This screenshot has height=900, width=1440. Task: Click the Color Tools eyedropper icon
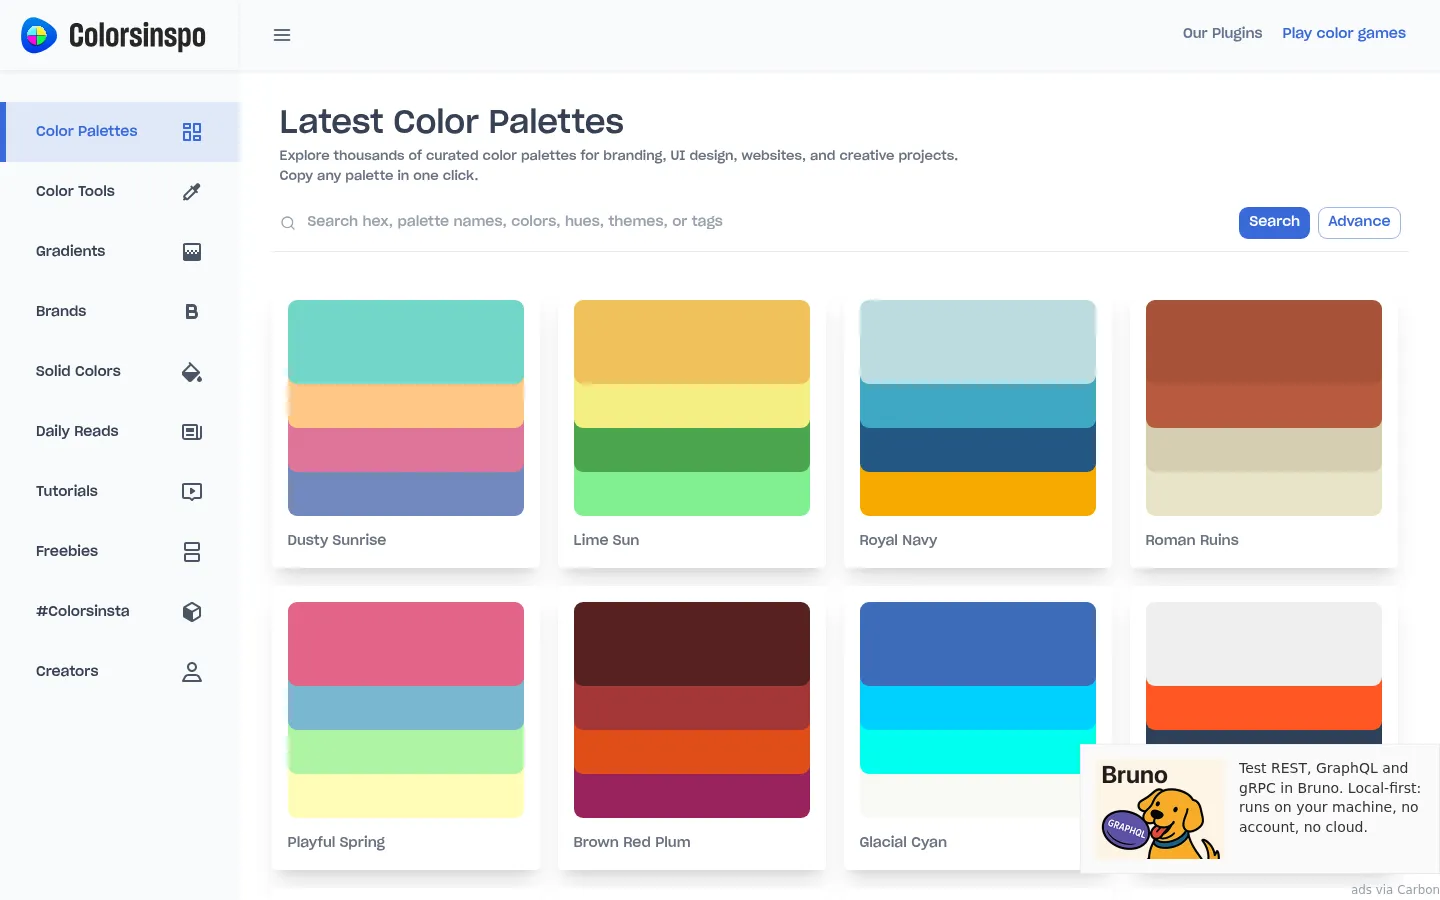point(192,192)
